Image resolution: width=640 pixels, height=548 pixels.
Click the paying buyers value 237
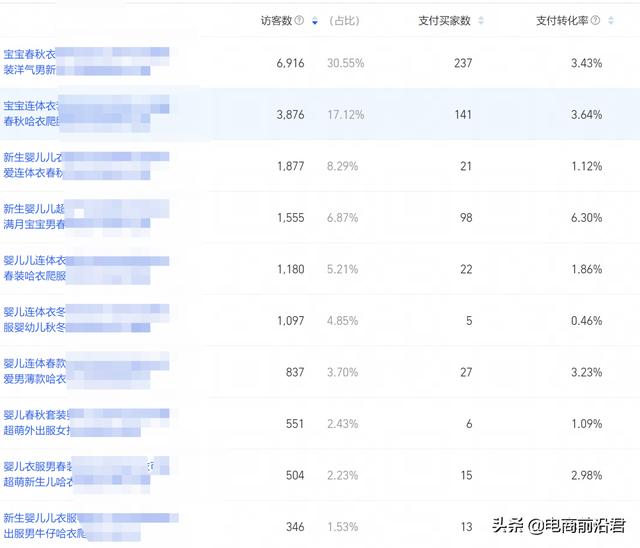point(463,63)
